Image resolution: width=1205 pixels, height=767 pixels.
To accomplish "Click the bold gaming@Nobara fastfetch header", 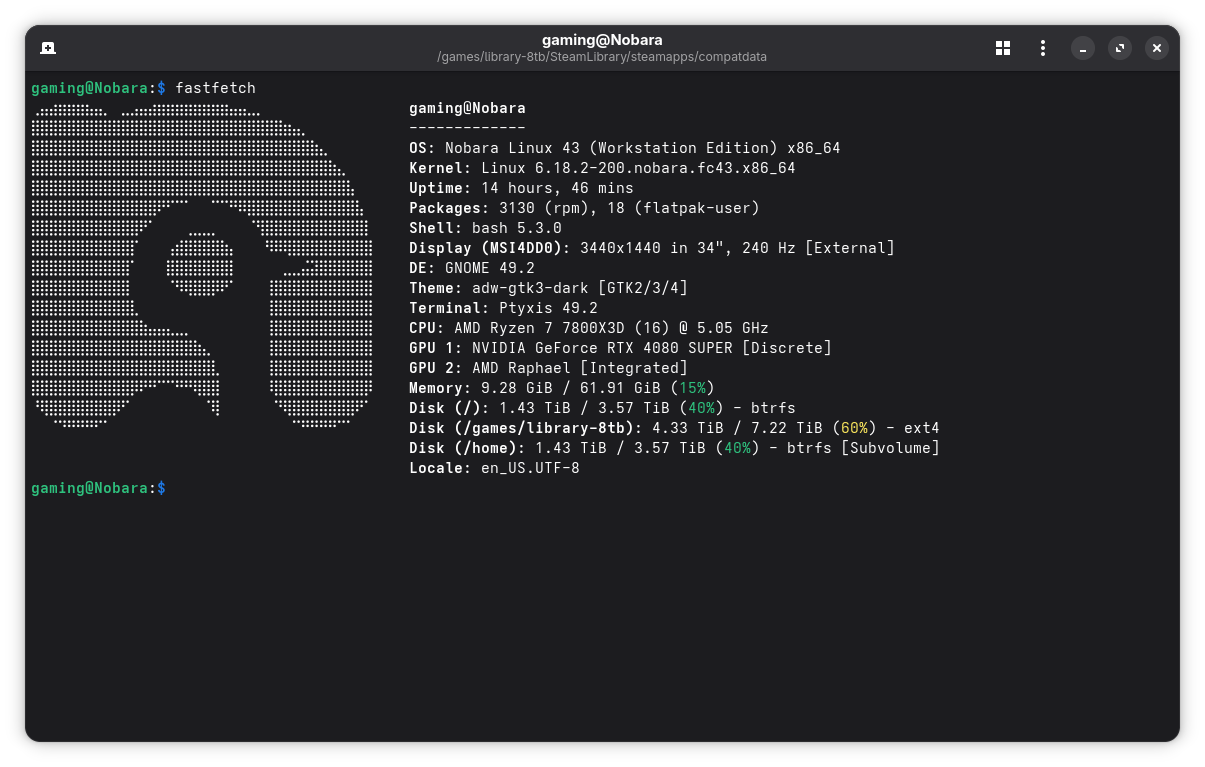I will point(467,108).
